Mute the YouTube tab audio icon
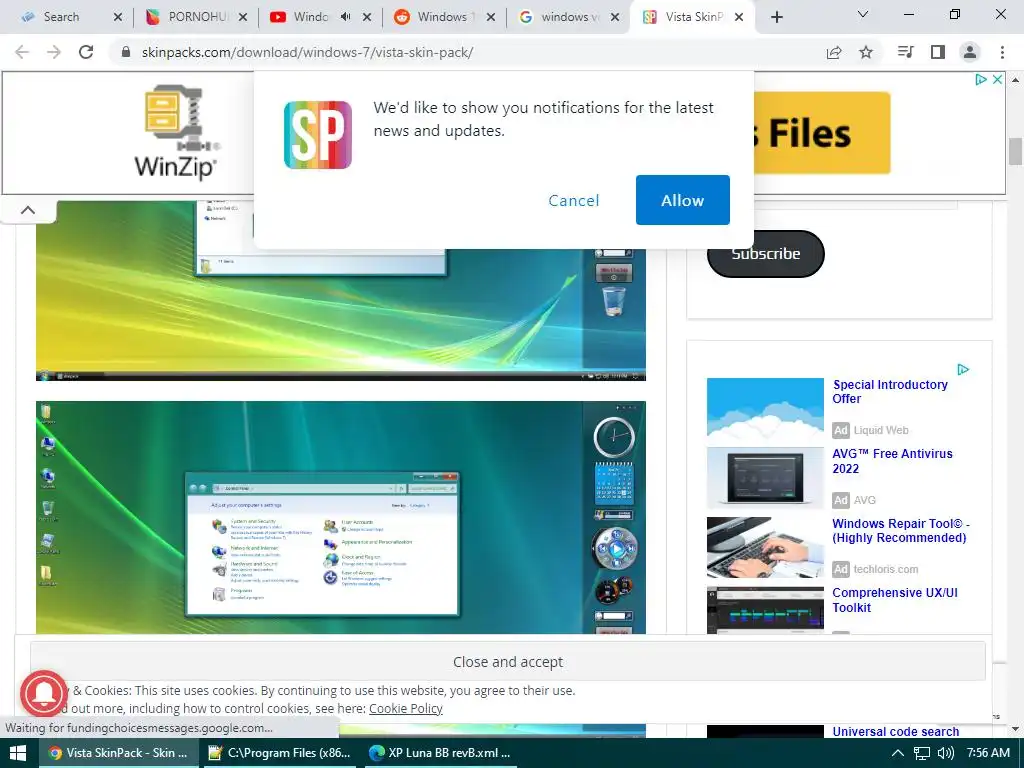 click(x=345, y=17)
